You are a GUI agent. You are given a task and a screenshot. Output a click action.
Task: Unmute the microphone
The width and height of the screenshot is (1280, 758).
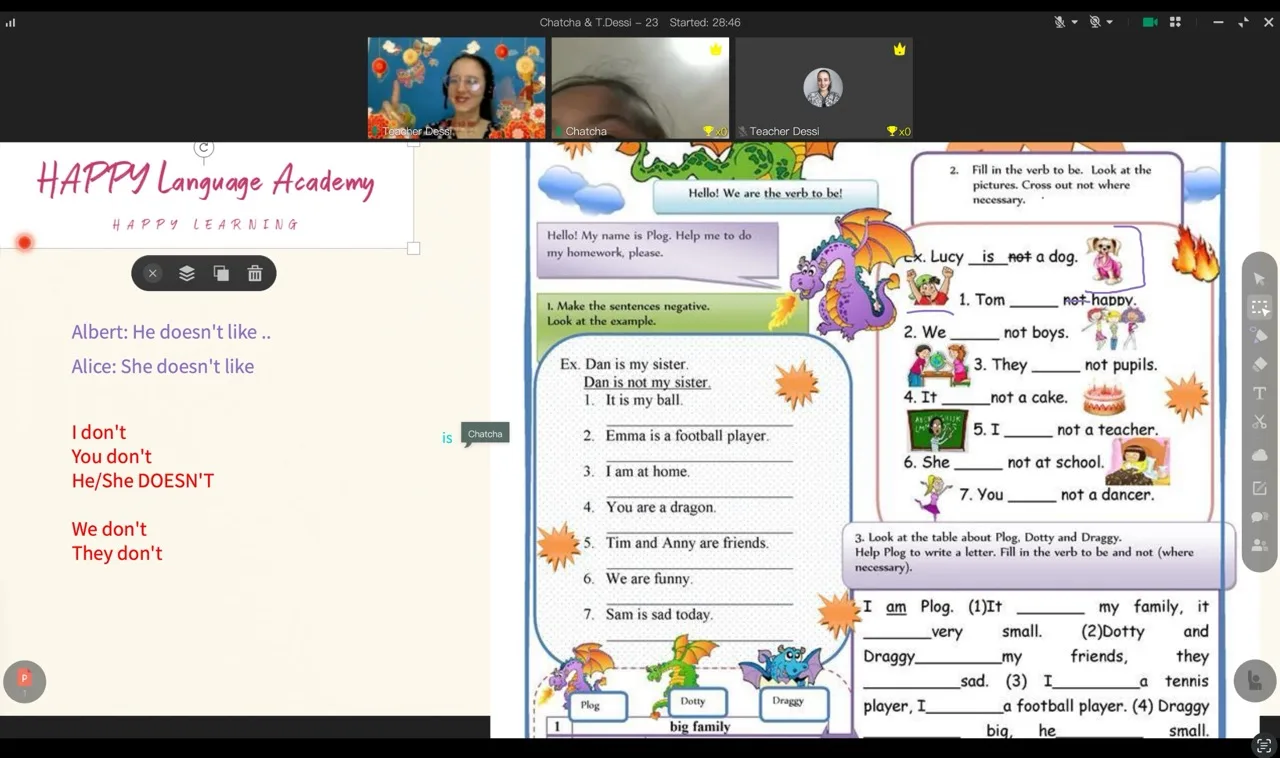[x=1059, y=22]
